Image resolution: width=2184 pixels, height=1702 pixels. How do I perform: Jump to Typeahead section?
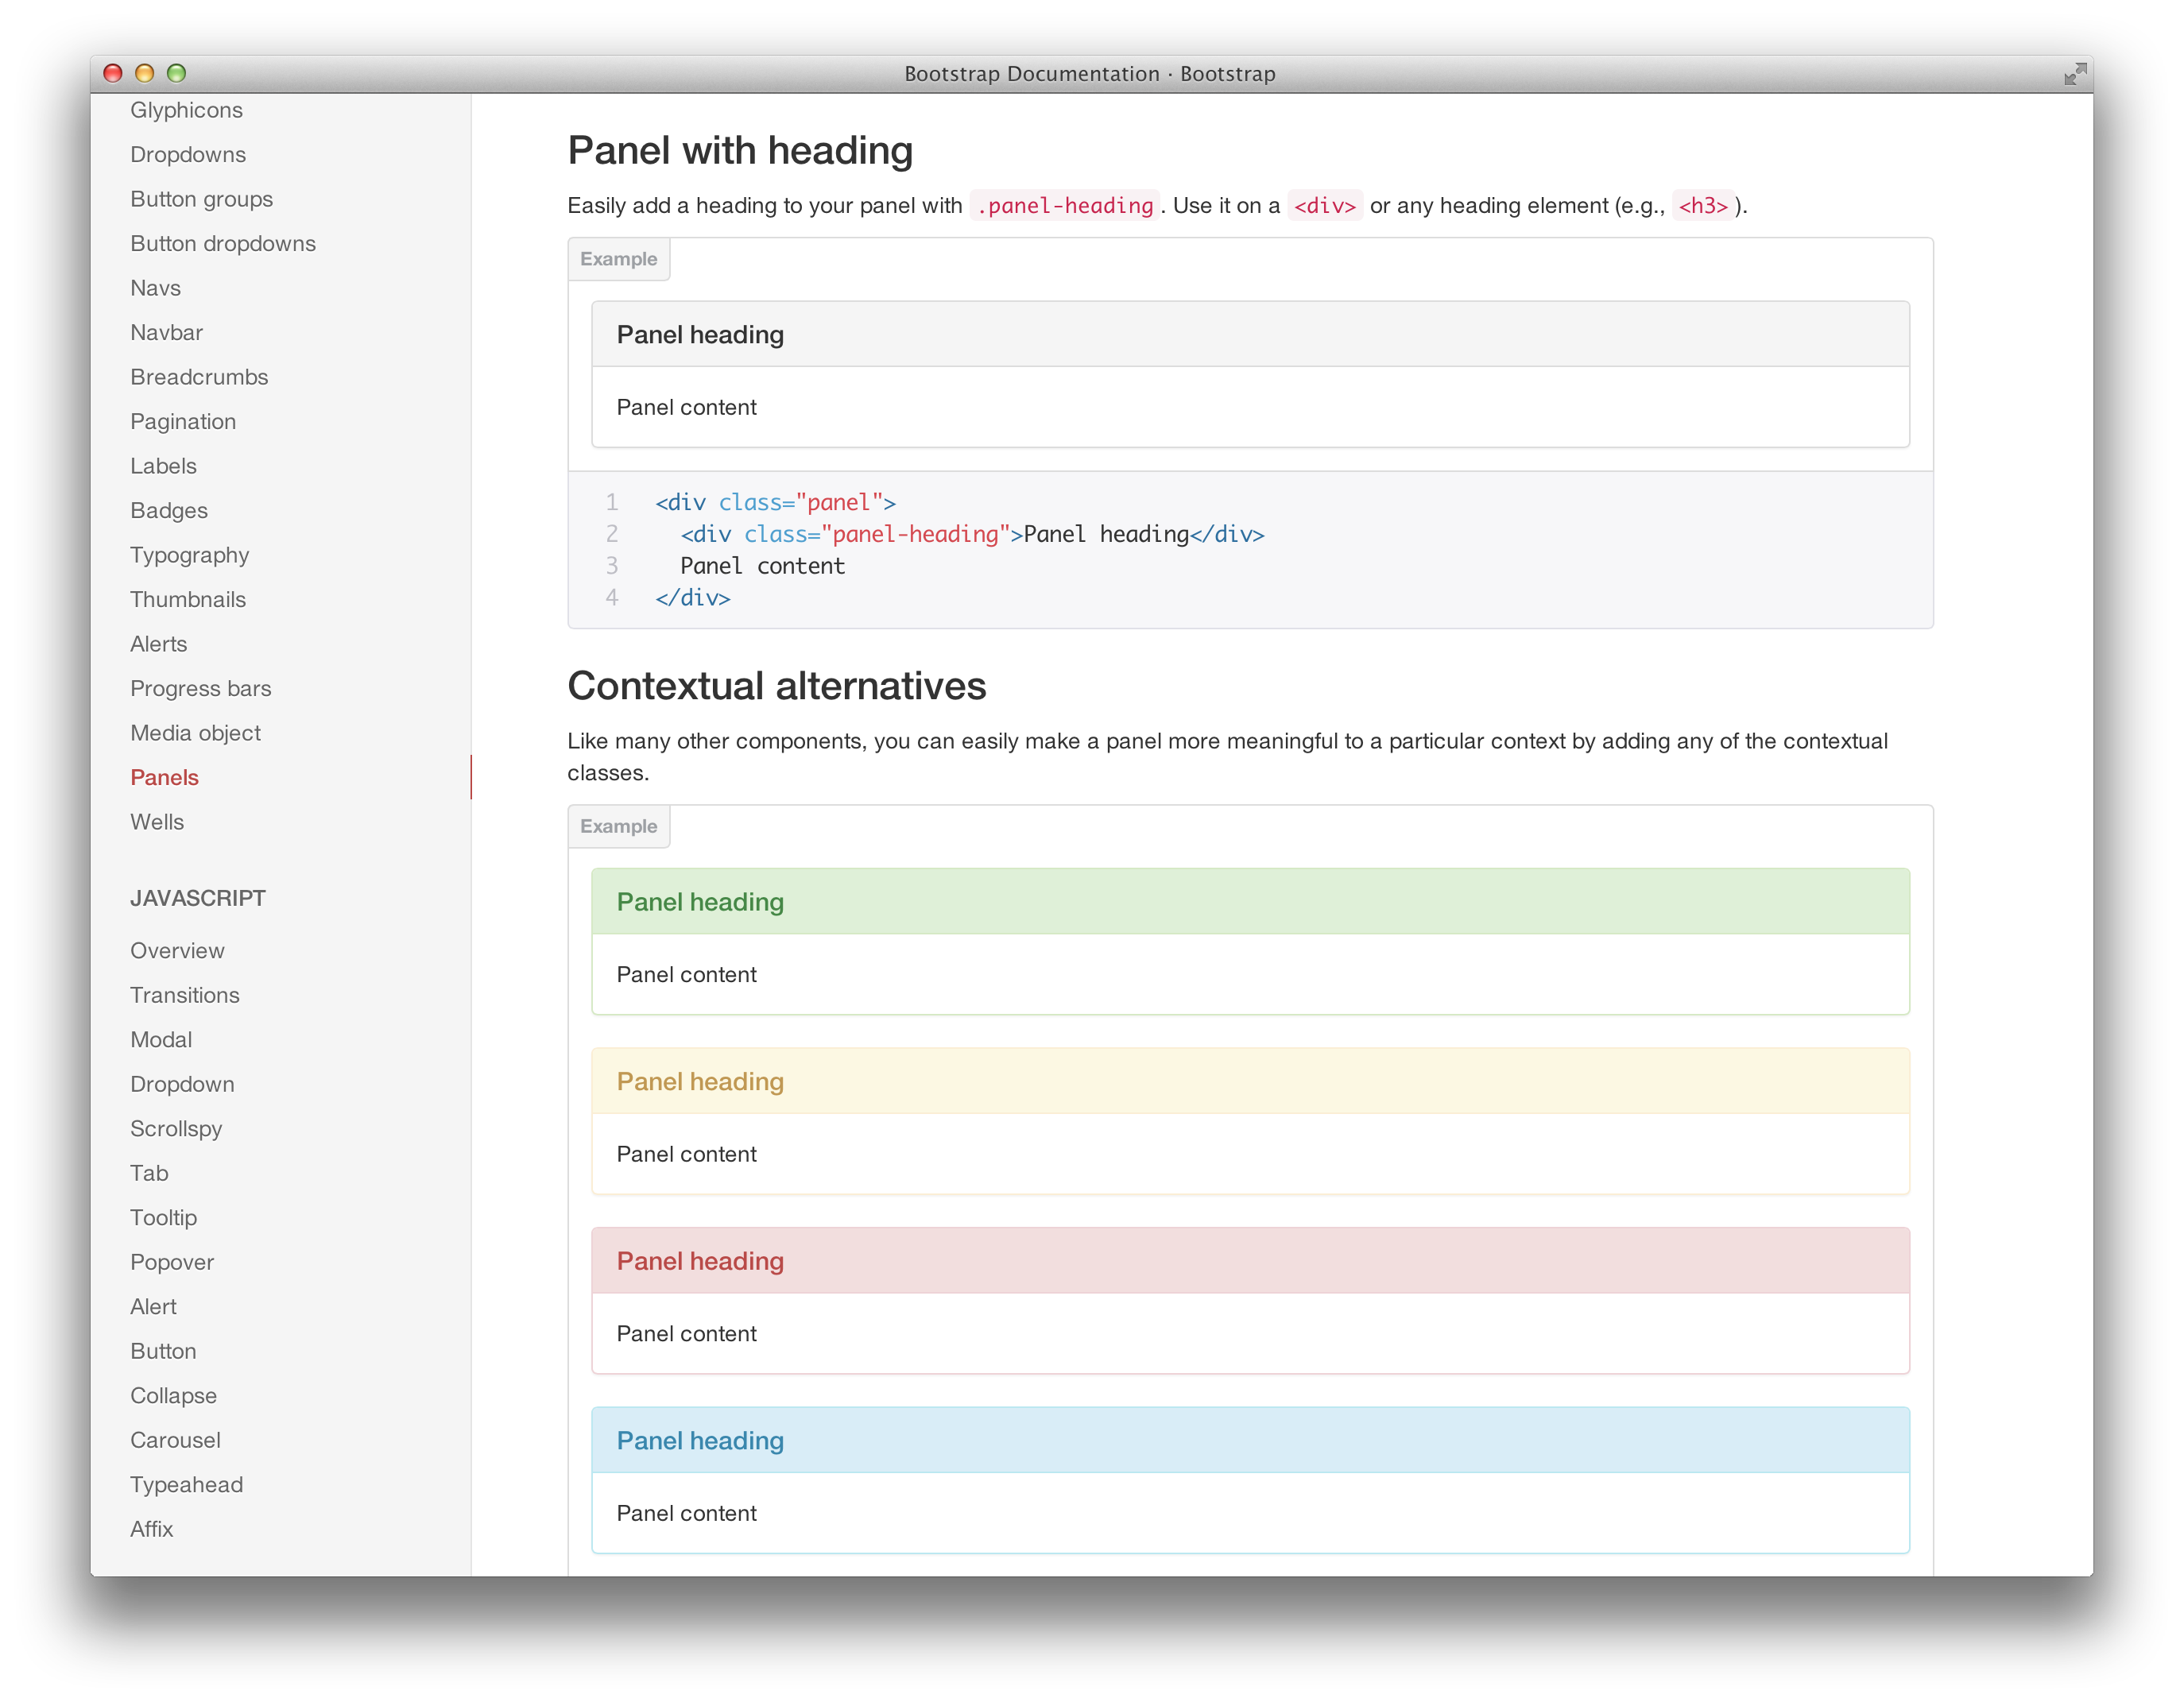coord(186,1485)
